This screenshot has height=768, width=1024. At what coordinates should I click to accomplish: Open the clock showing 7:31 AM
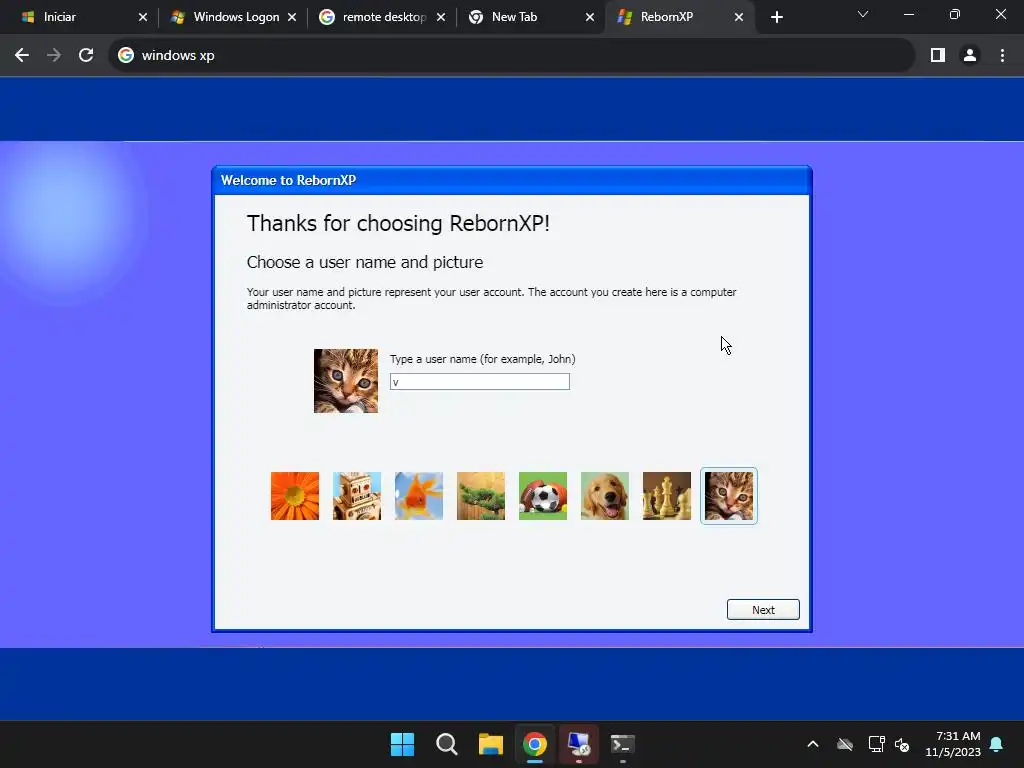953,744
